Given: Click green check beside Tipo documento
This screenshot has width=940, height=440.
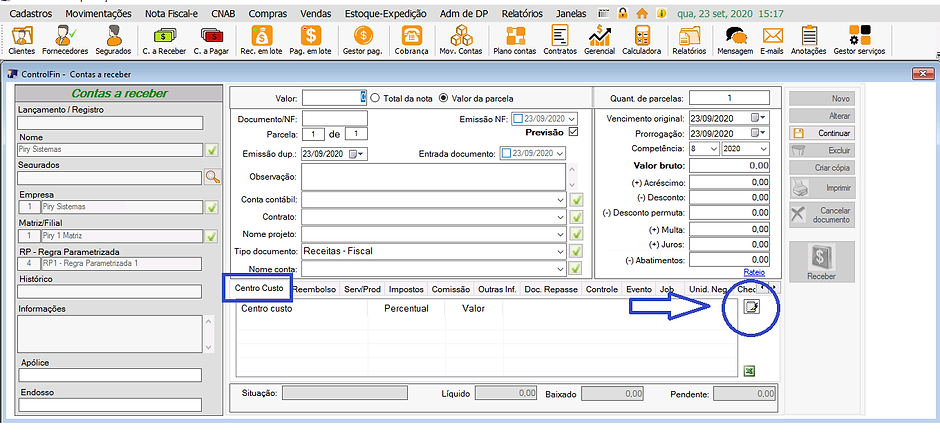Looking at the screenshot, I should pos(577,251).
